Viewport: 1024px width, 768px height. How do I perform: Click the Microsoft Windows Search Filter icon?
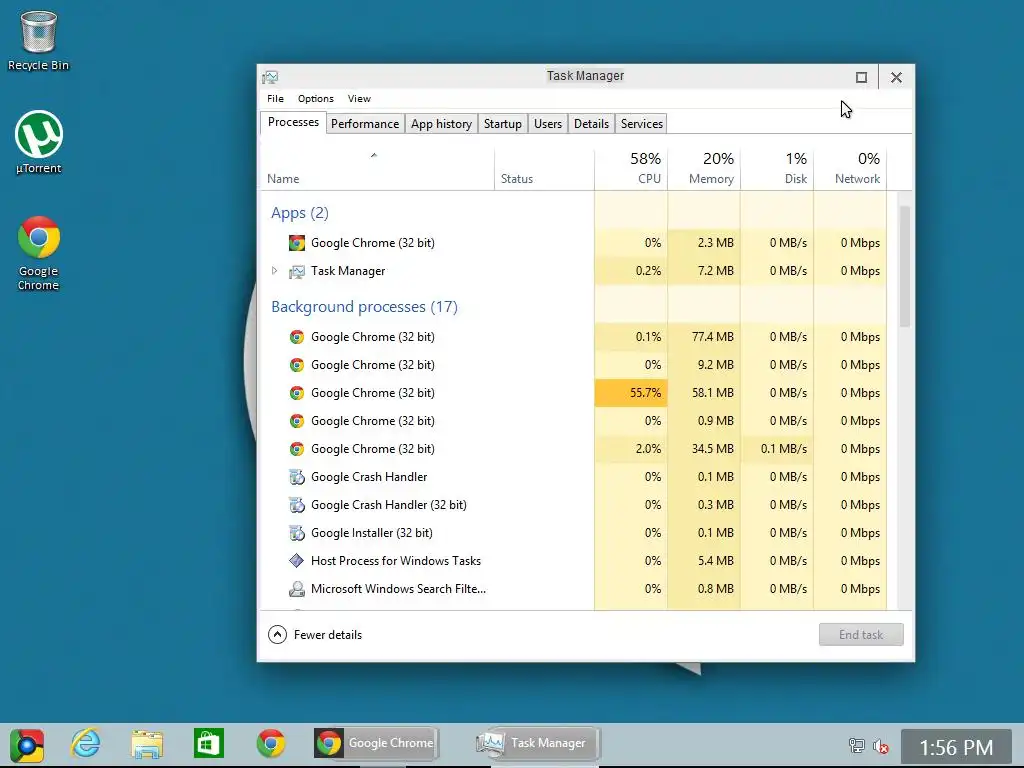pos(296,589)
